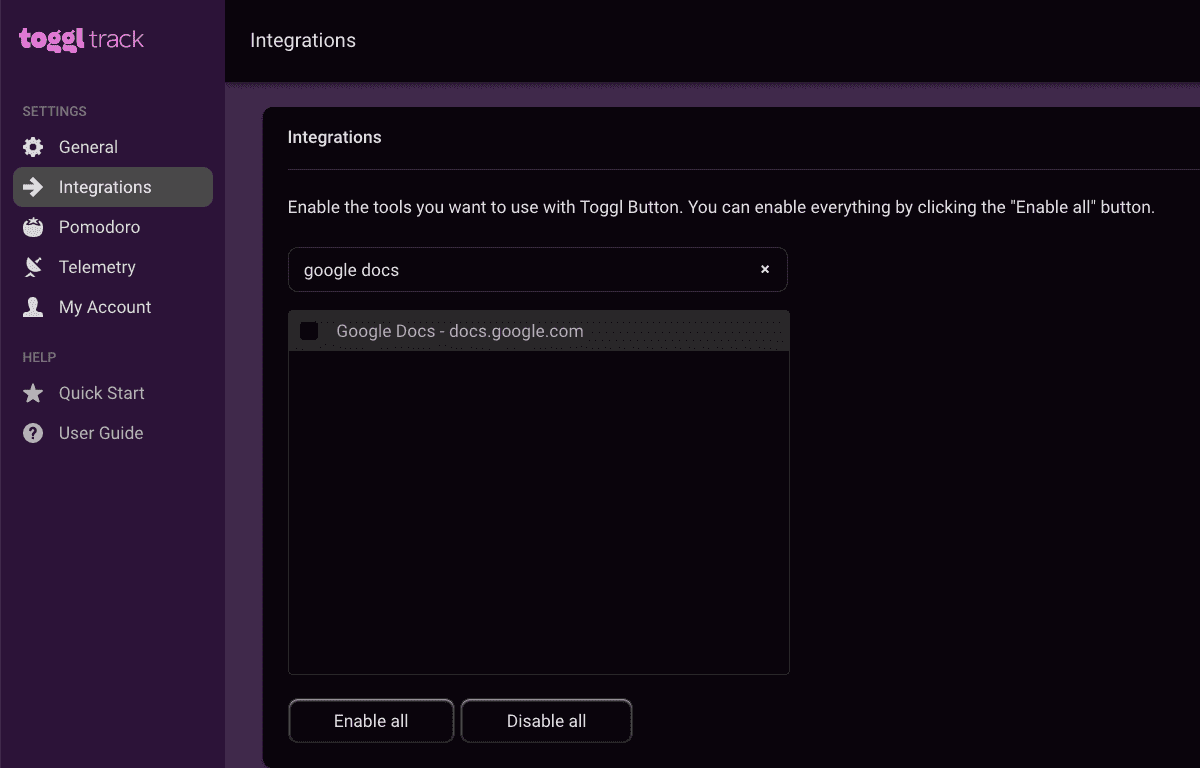The width and height of the screenshot is (1200, 768).
Task: Check the Google Docs integration checkbox
Action: (309, 331)
